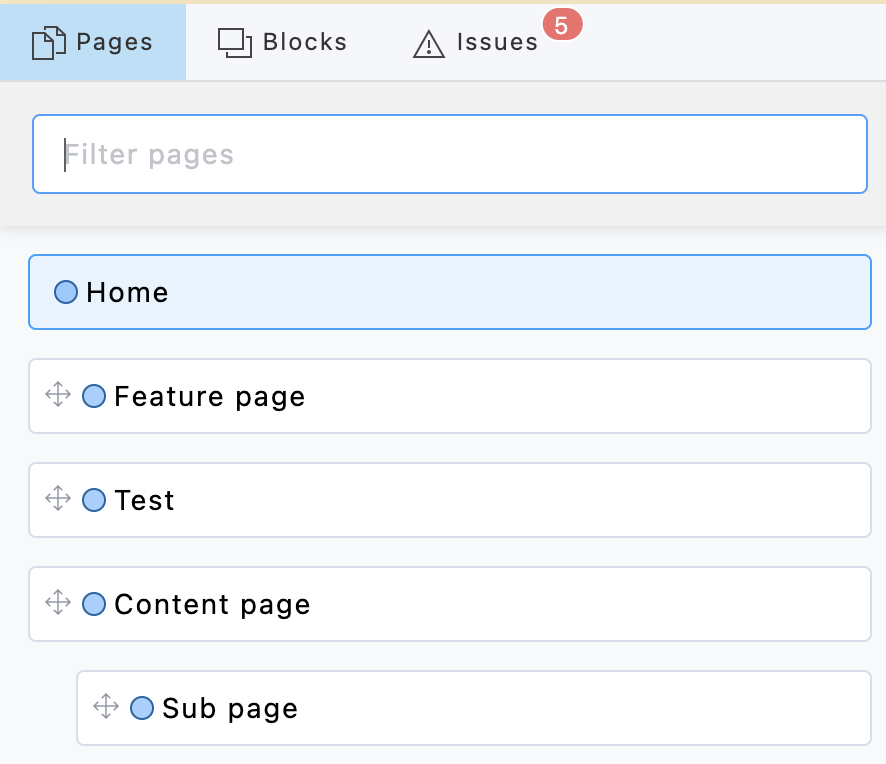Click the move handle beside Test
Screen dimensions: 886x764
click(58, 499)
